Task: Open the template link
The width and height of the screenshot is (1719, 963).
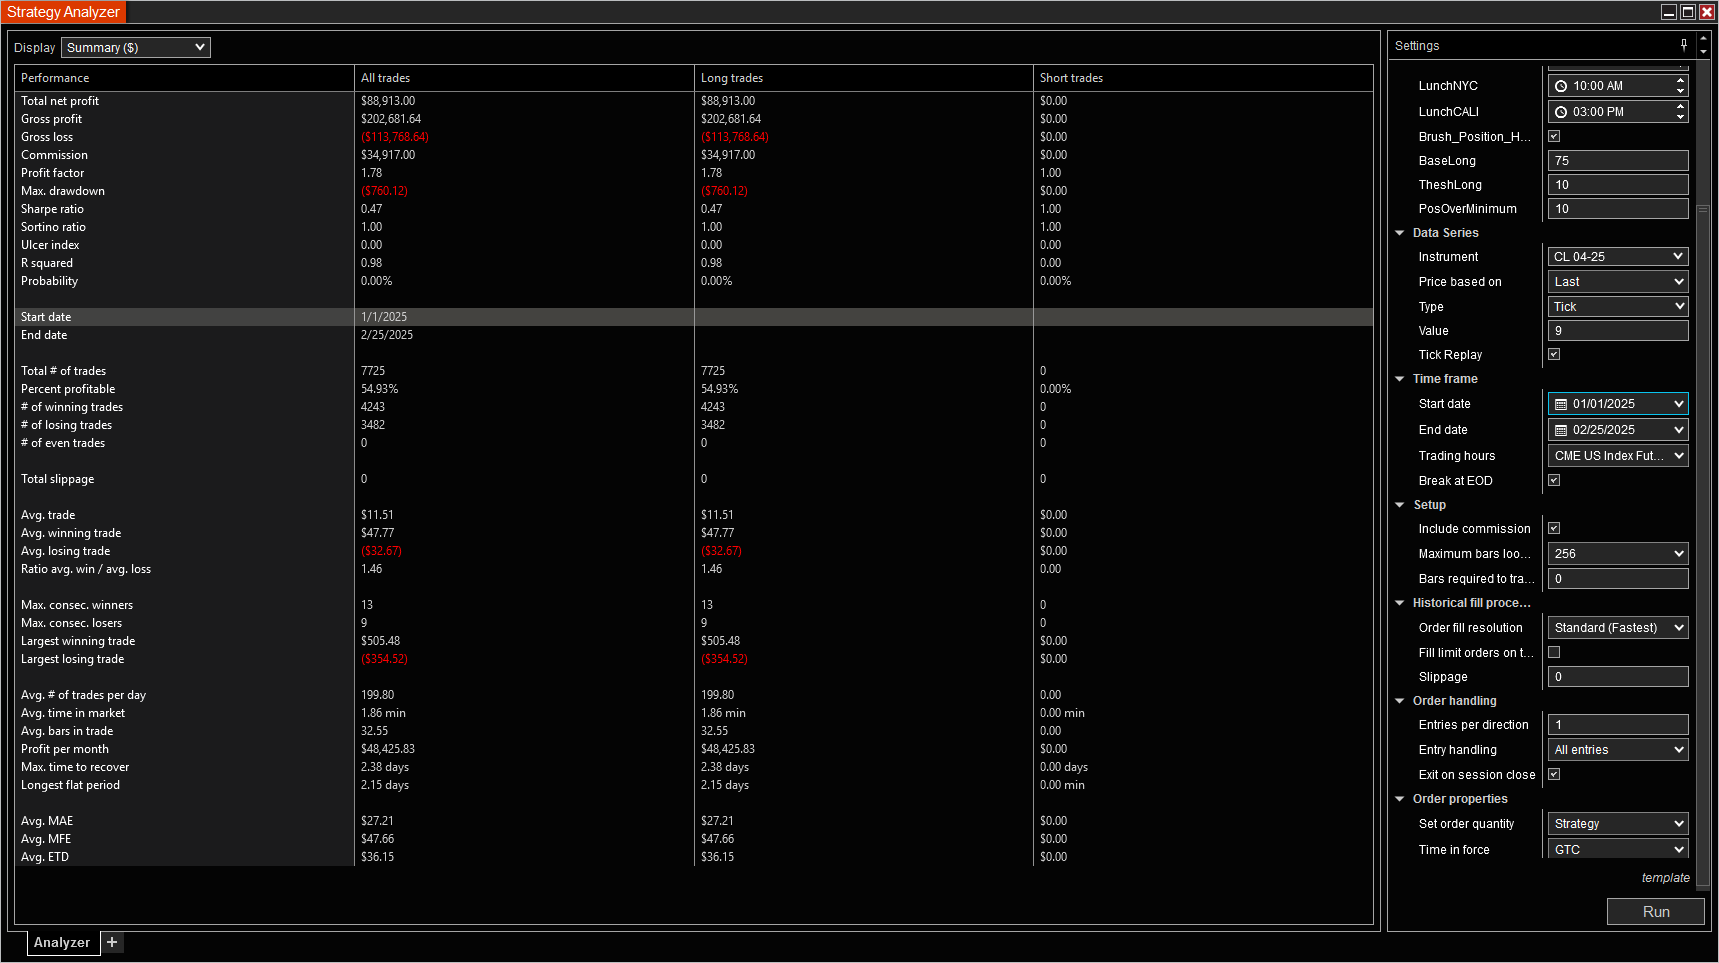Action: coord(1666,878)
